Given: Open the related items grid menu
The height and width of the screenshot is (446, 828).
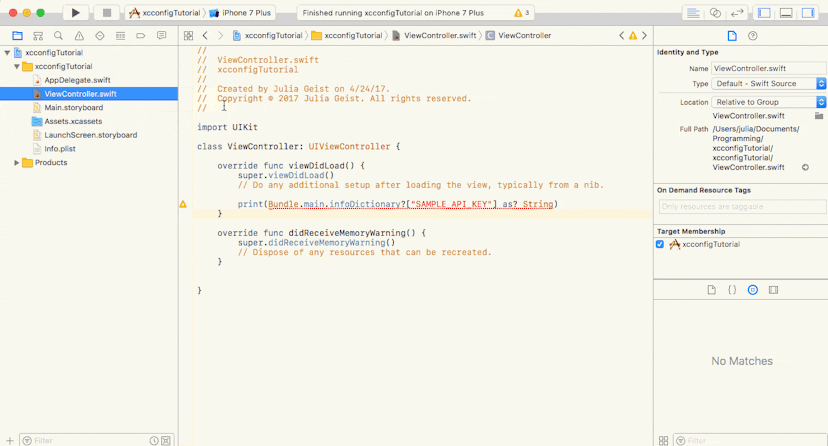Looking at the screenshot, I should coord(189,35).
